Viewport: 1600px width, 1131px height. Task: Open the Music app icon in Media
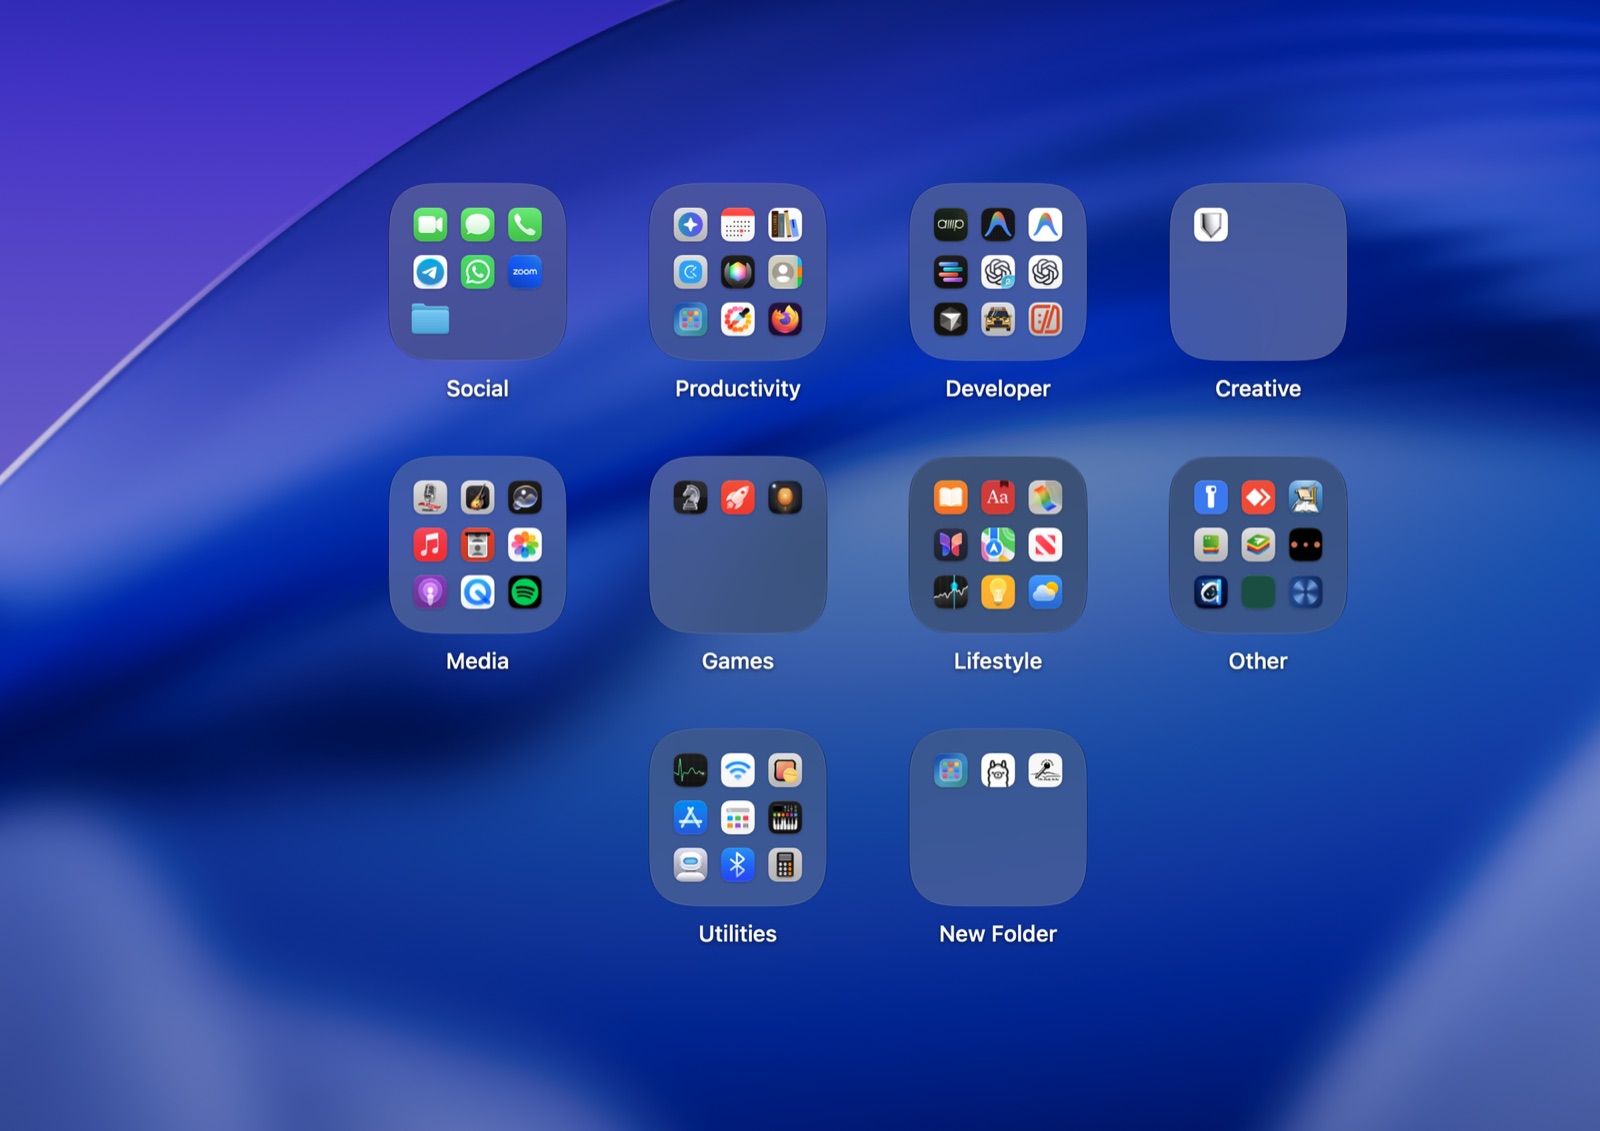click(x=430, y=545)
